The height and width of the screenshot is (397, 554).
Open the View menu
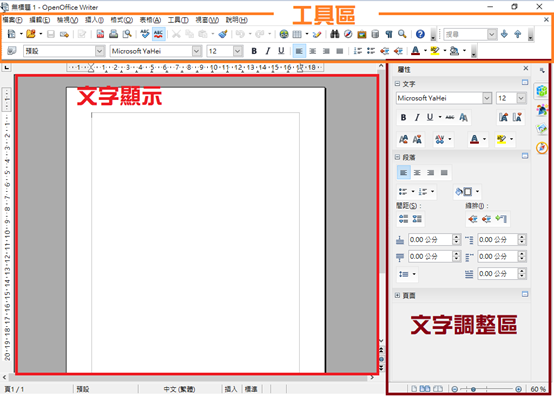coord(67,20)
